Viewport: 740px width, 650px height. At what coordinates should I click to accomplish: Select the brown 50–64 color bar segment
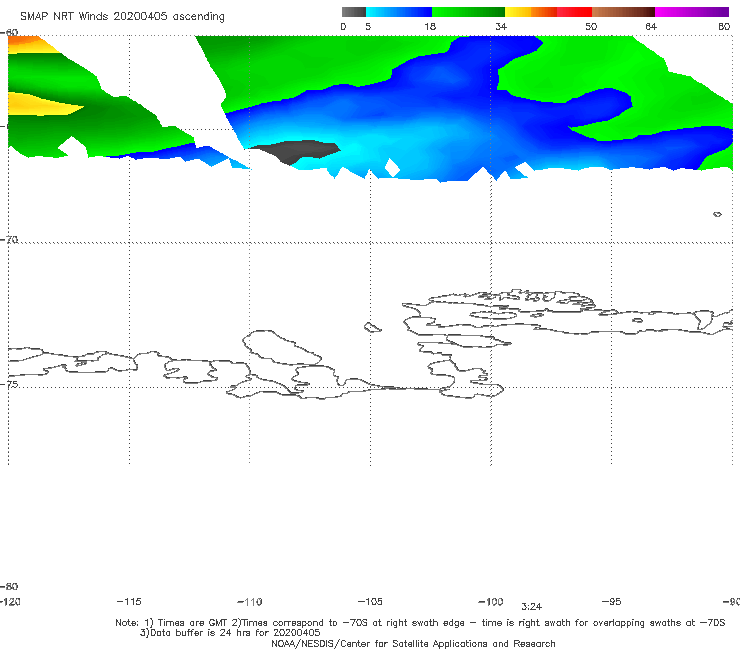click(x=623, y=12)
